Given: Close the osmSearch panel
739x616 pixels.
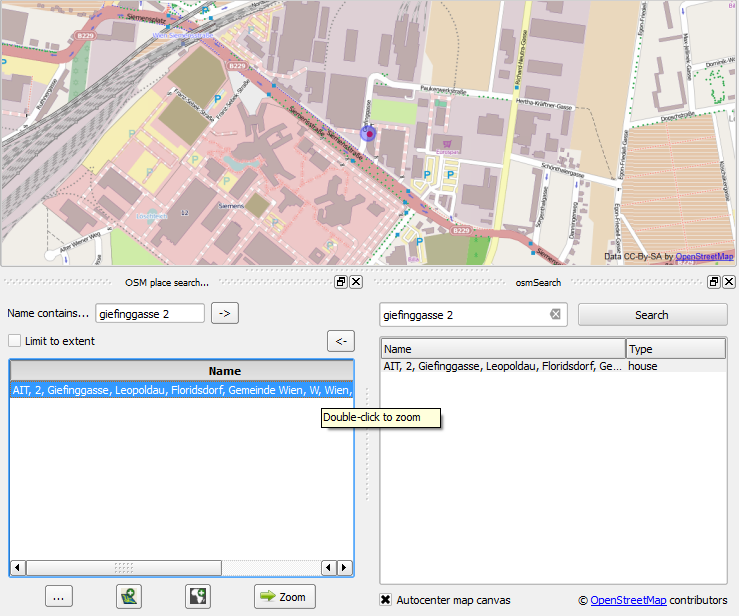Looking at the screenshot, I should pos(729,282).
